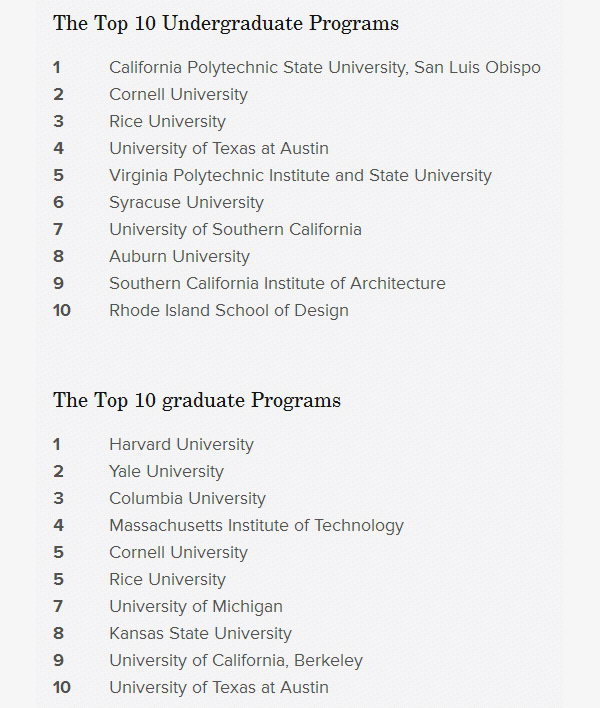The width and height of the screenshot is (600, 708).
Task: Select Cornell University in the undergraduate list
Action: pyautogui.click(x=178, y=95)
